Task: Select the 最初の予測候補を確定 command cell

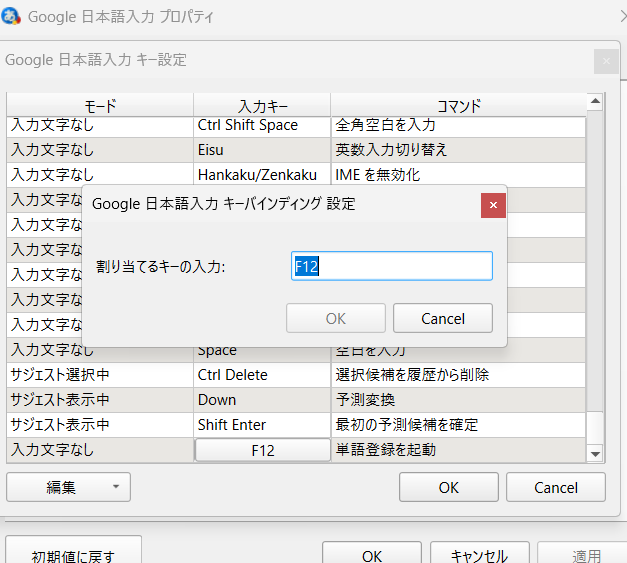Action: pos(458,425)
